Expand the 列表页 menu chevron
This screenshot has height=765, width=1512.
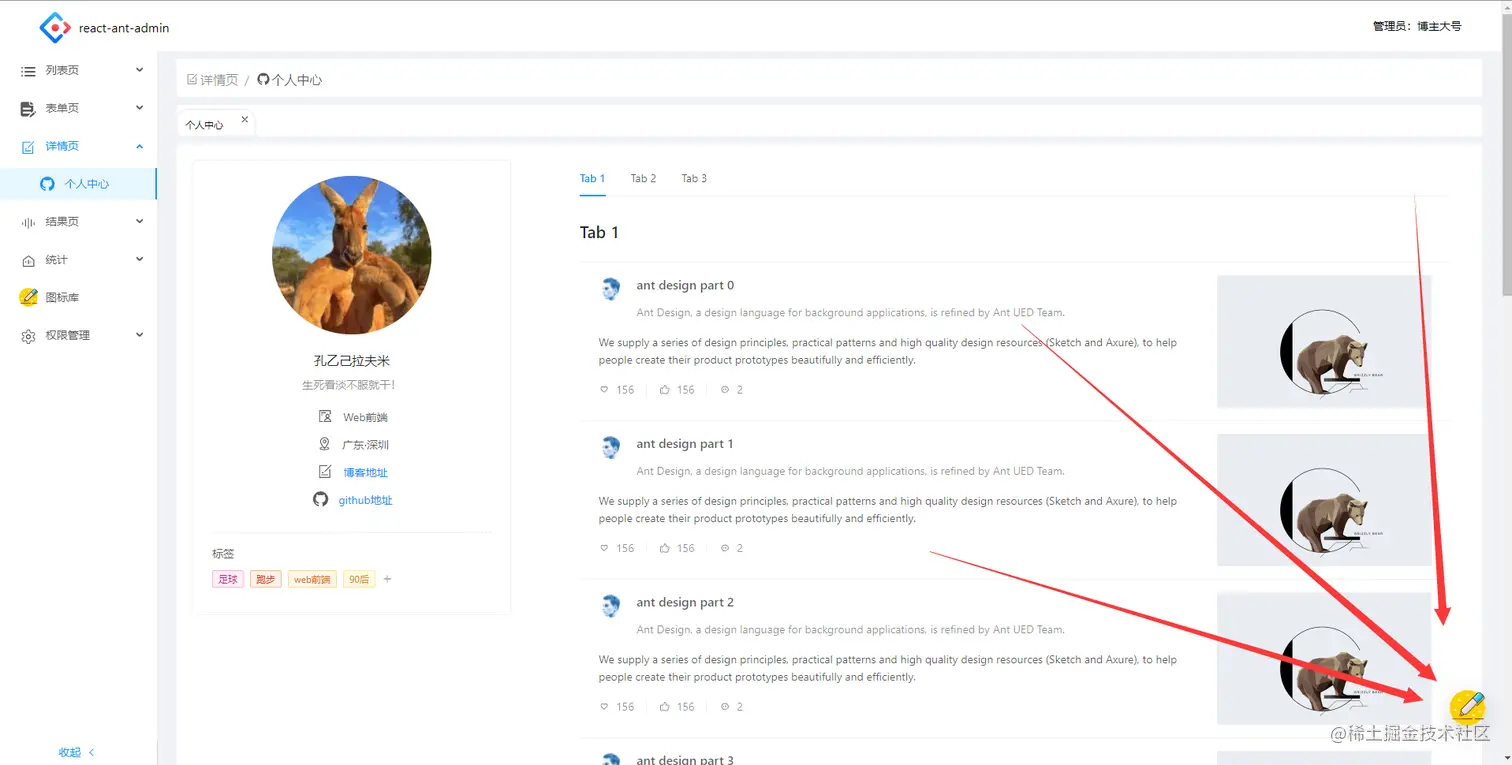(140, 70)
